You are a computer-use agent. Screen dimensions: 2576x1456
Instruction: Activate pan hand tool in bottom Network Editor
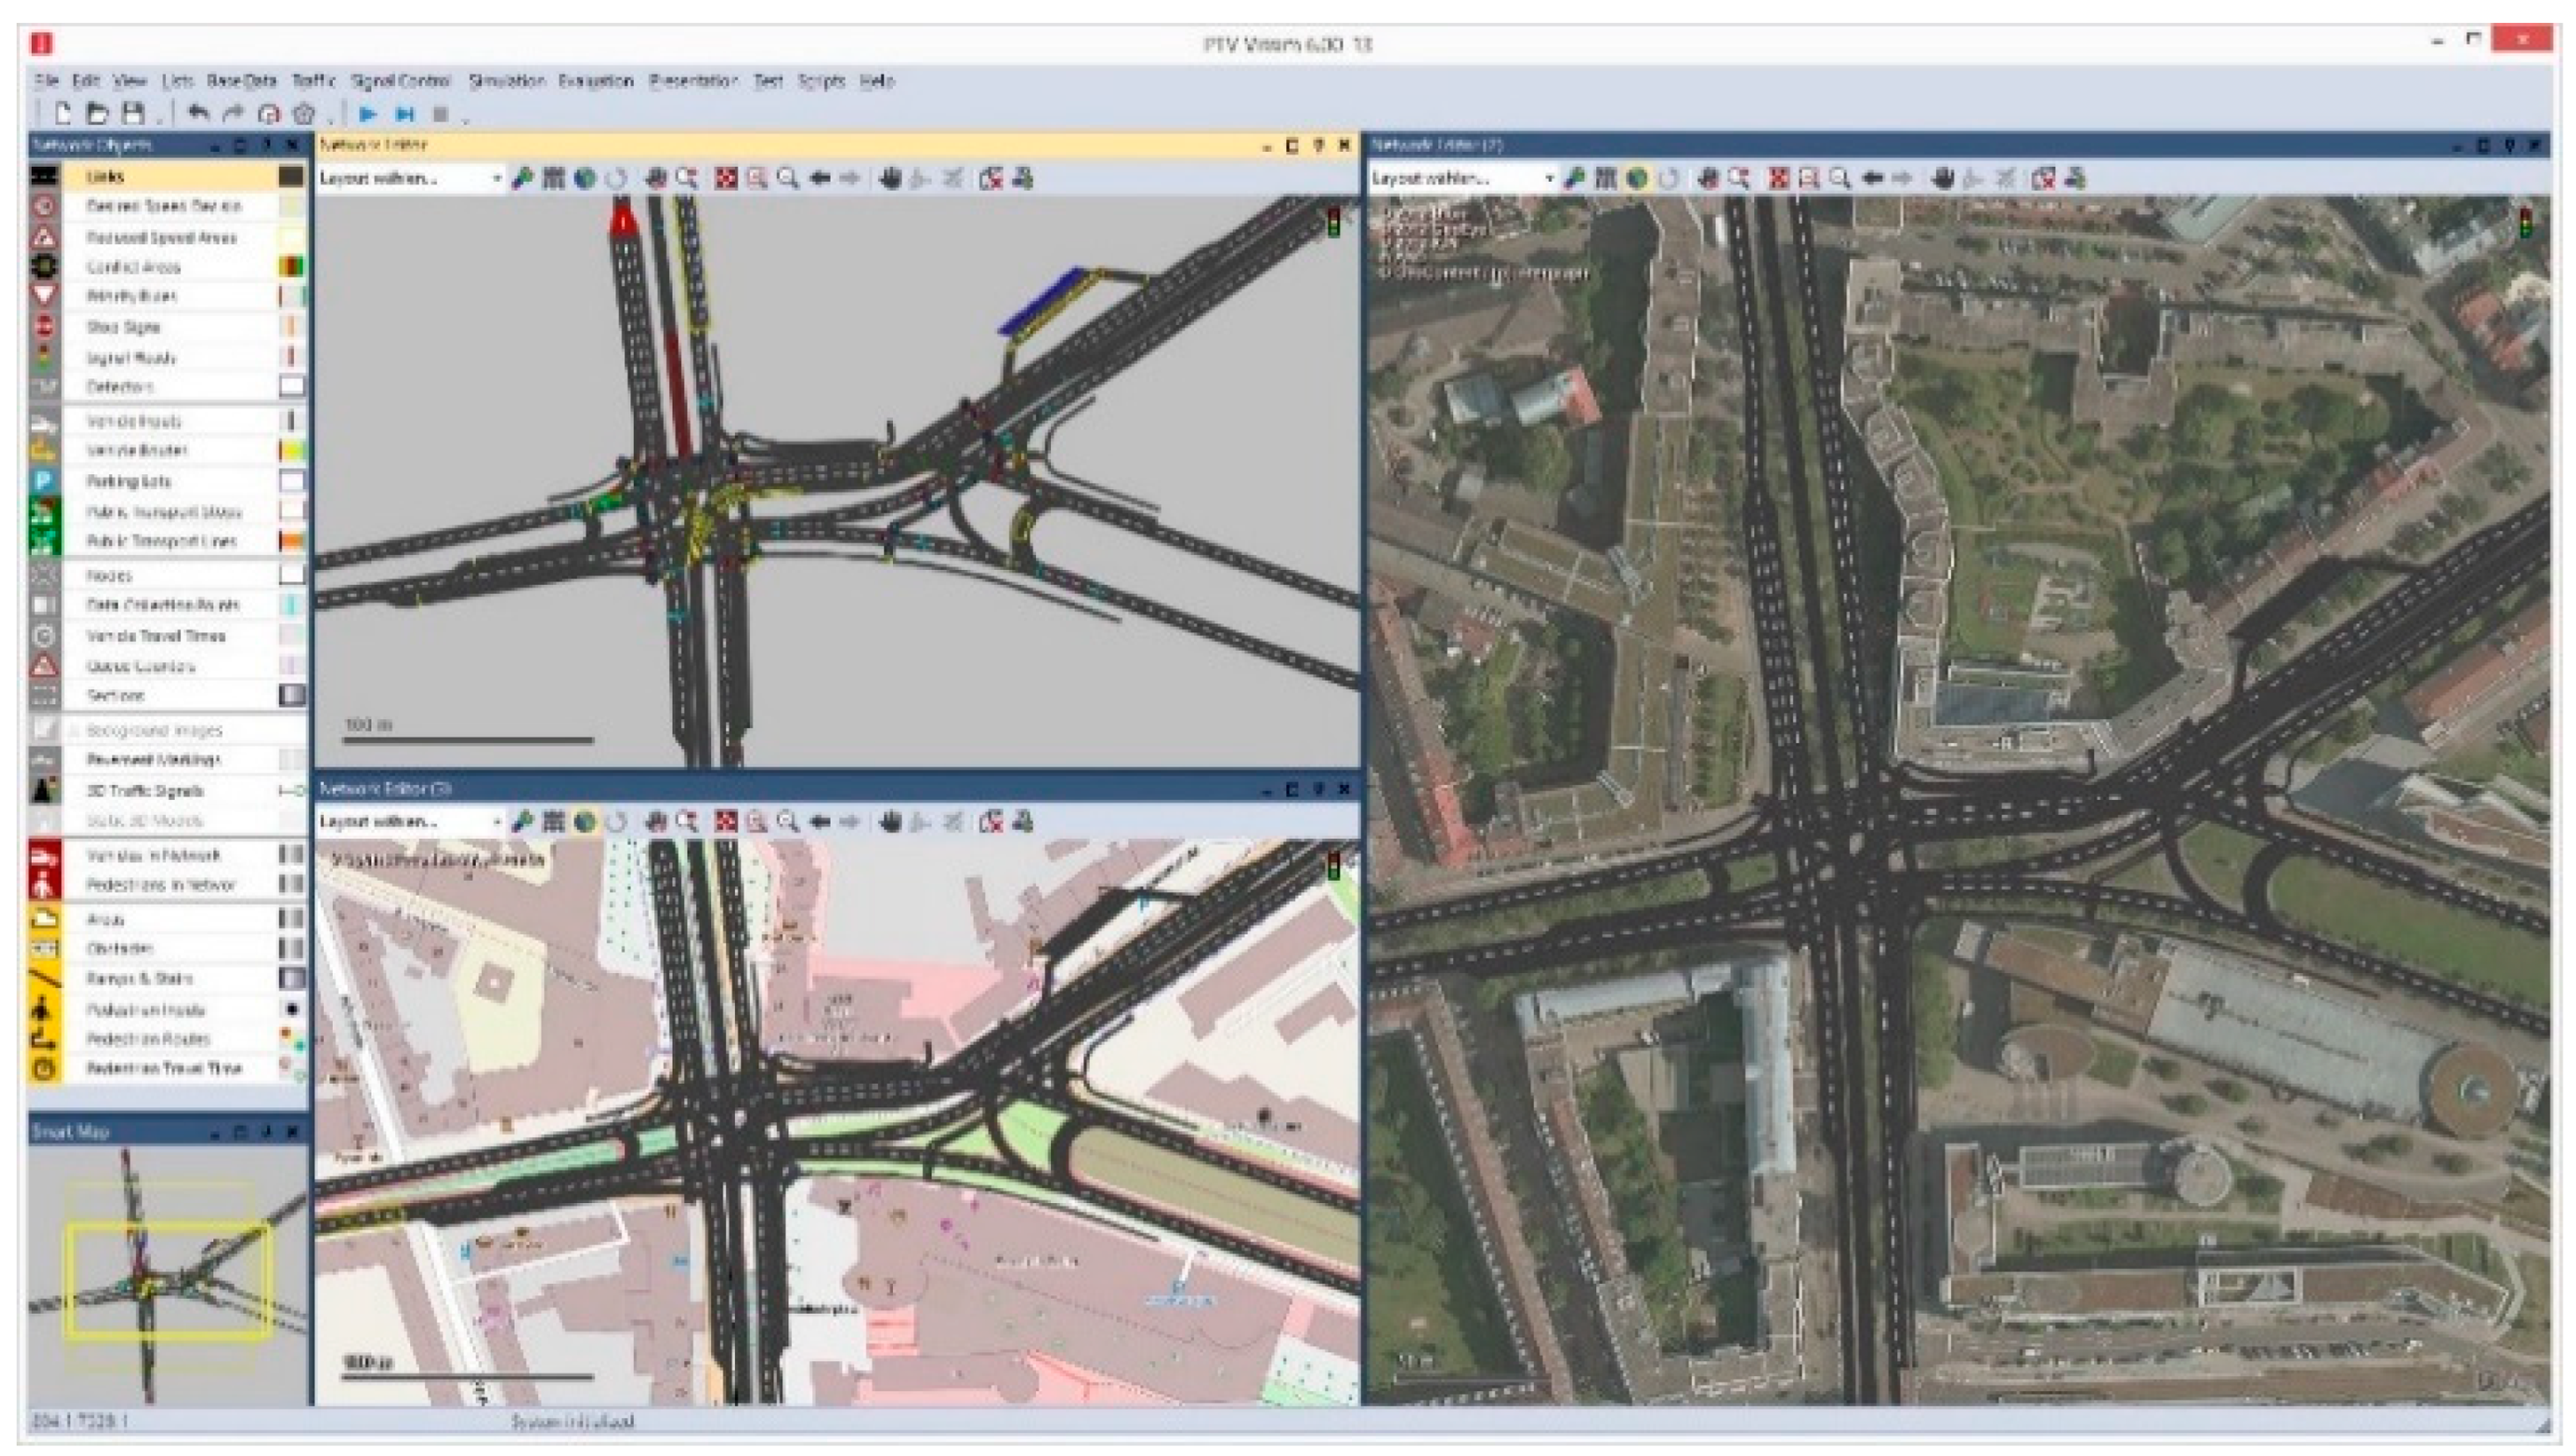[x=890, y=822]
